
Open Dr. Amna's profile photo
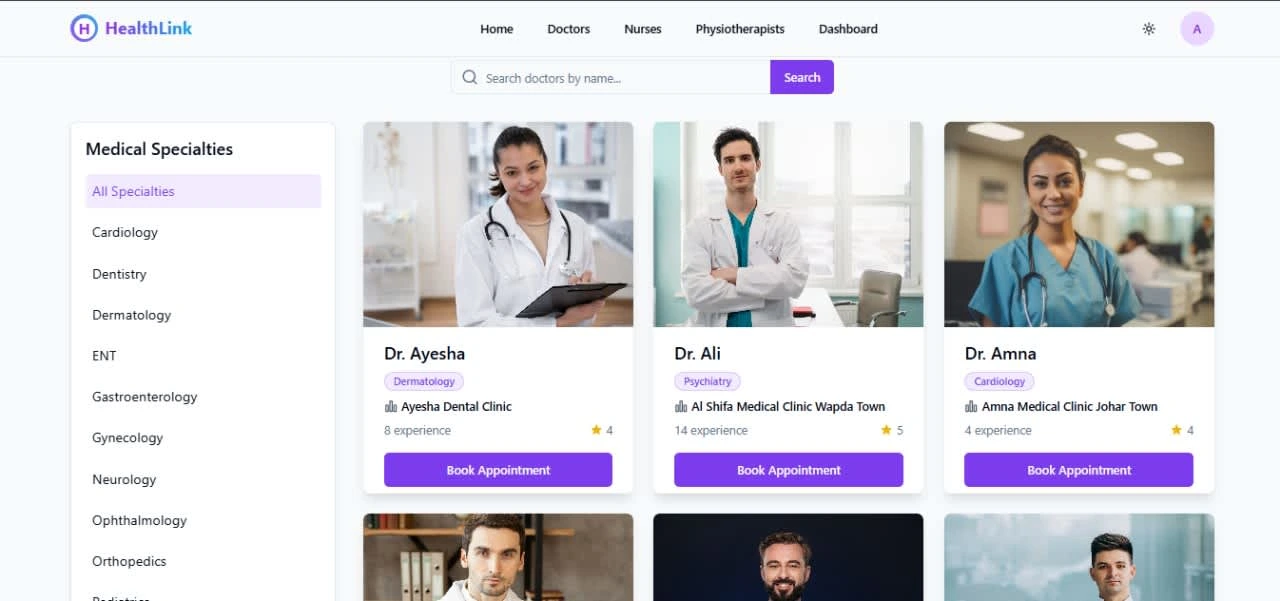pos(1079,224)
